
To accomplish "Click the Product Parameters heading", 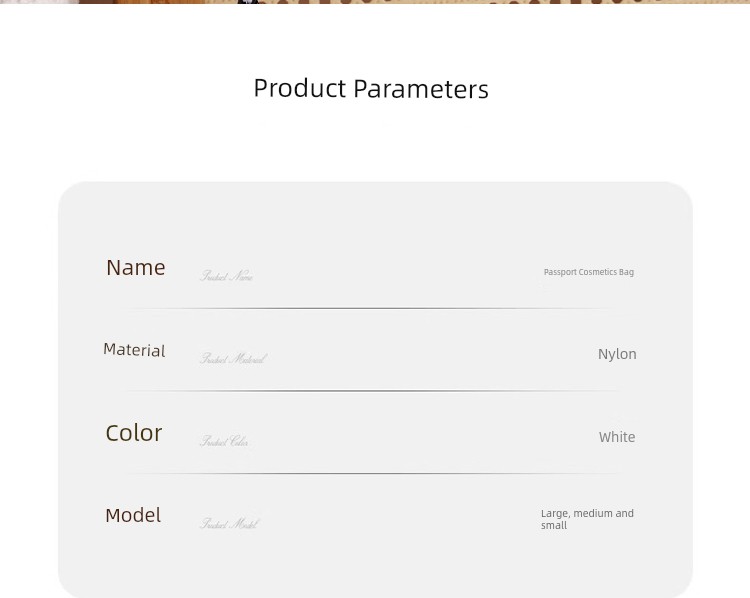I will click(x=371, y=89).
